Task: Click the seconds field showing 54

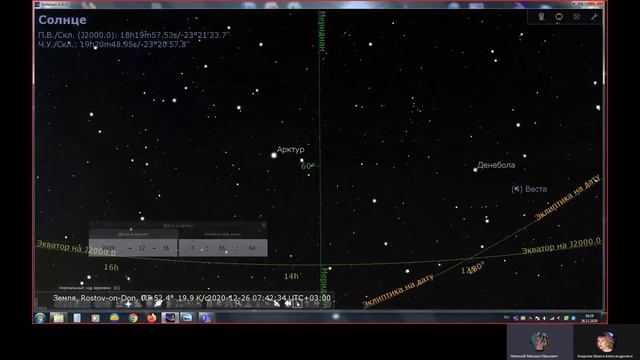Action: click(252, 248)
